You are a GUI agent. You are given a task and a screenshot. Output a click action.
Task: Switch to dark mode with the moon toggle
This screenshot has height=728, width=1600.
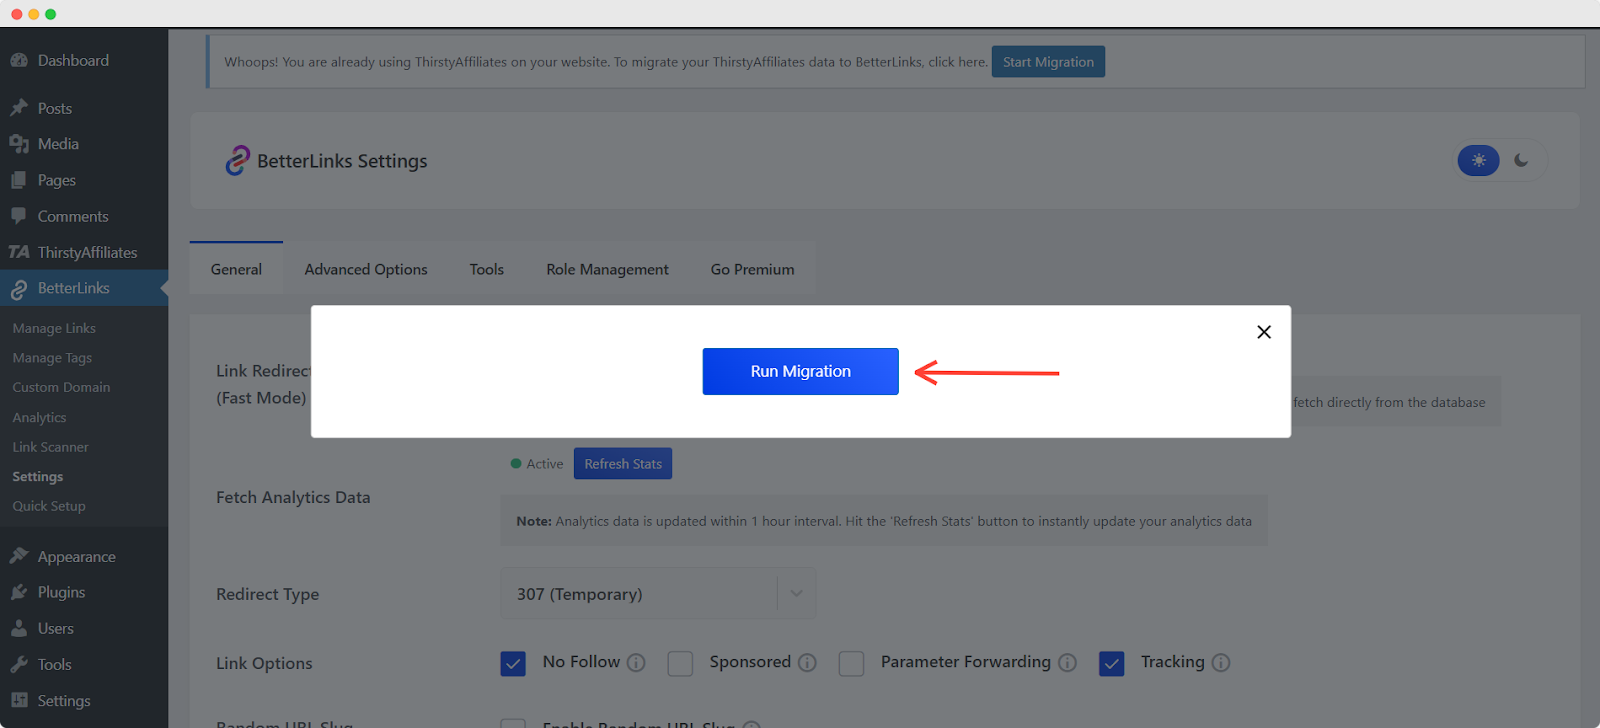coord(1521,160)
